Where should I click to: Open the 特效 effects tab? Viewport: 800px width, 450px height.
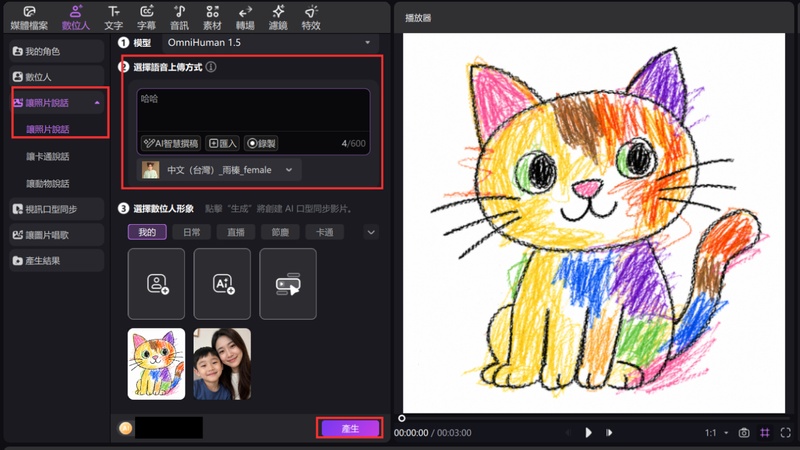coord(311,18)
